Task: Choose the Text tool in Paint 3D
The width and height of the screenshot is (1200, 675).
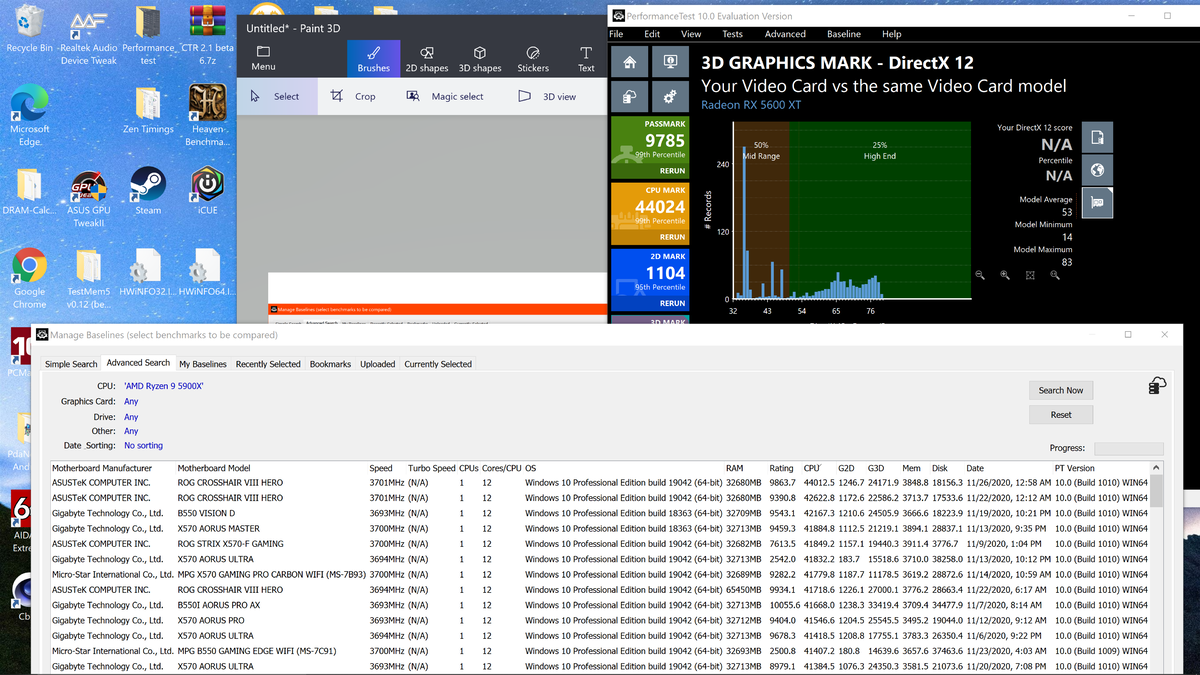Action: pos(586,59)
